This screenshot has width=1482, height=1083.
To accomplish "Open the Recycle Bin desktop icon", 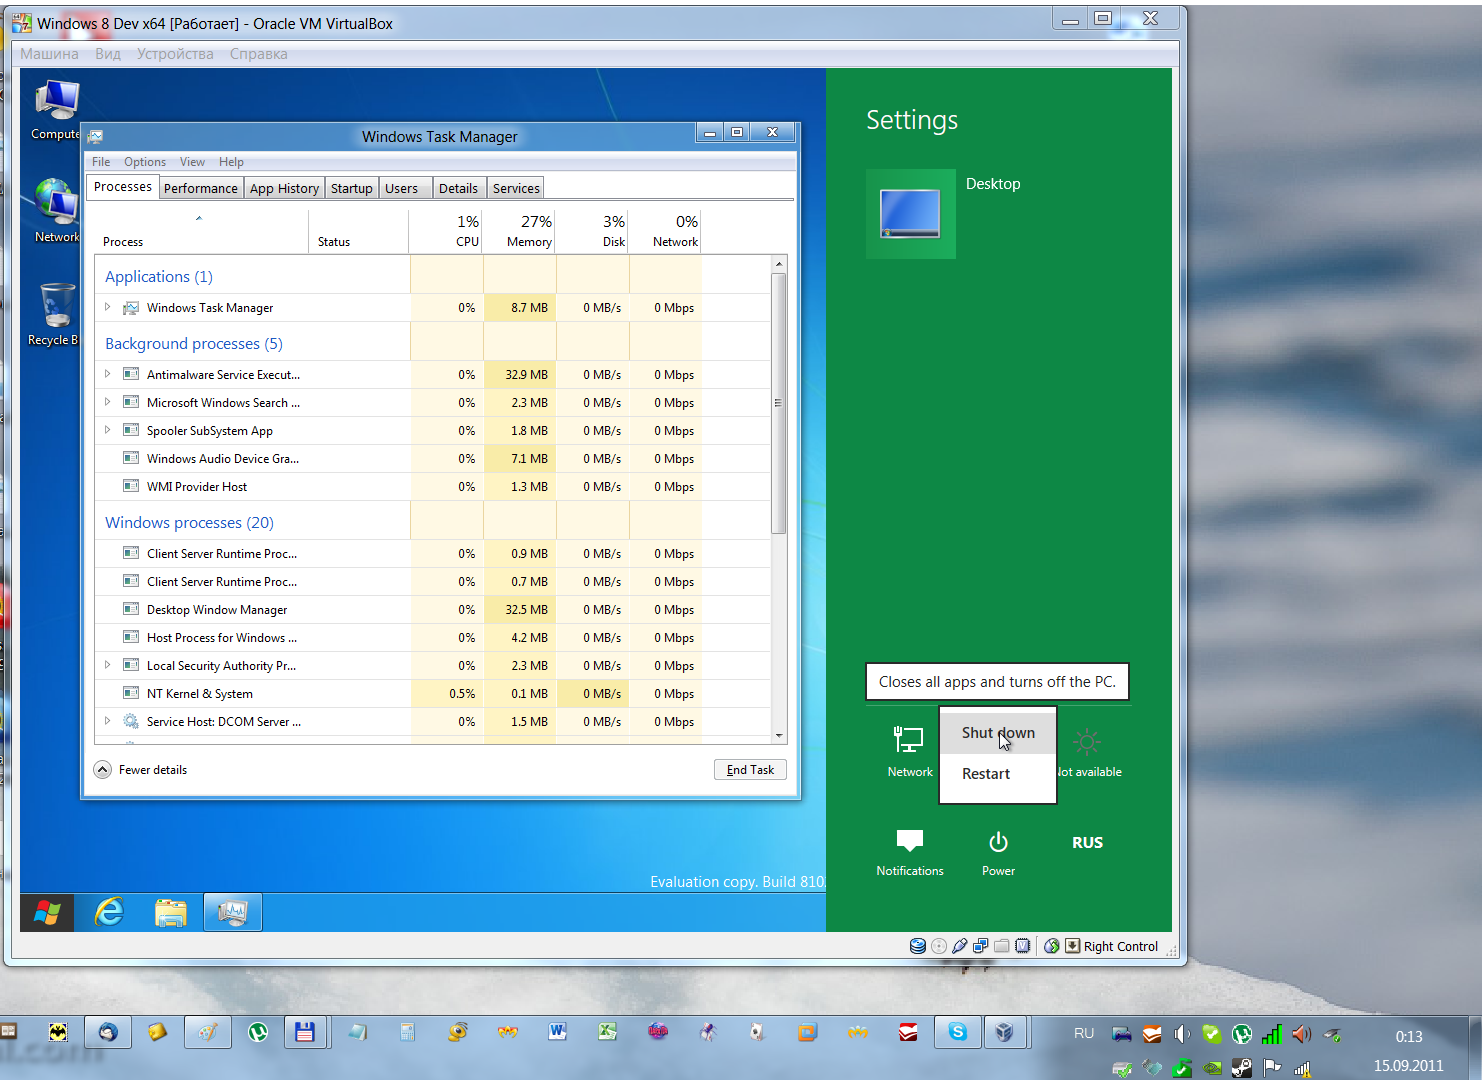I will [x=55, y=313].
